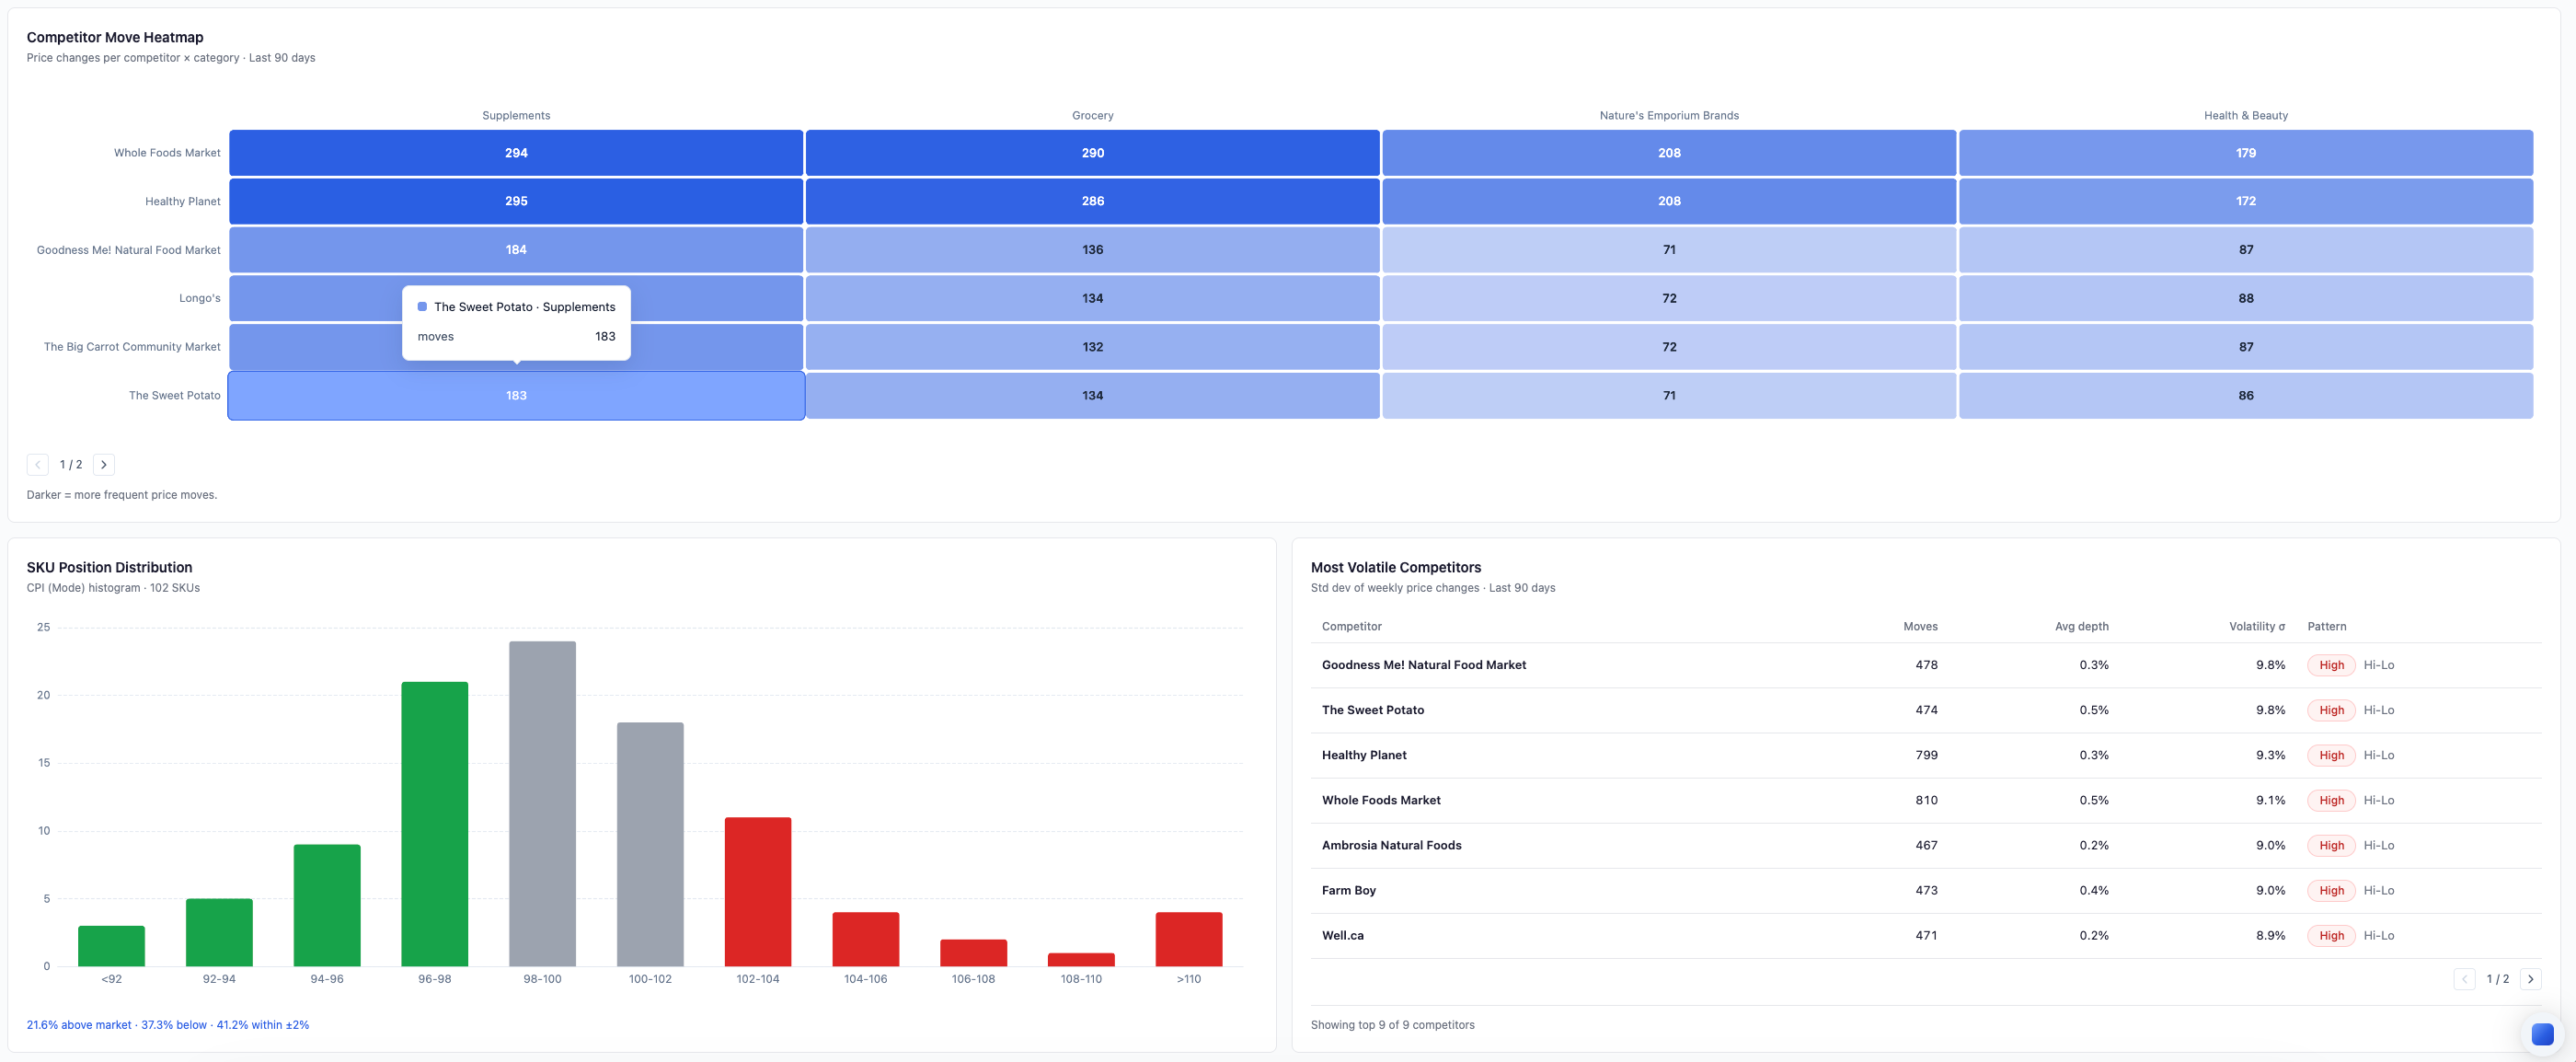The image size is (2576, 1062).
Task: Sort by Pattern column header
Action: [x=2326, y=627]
